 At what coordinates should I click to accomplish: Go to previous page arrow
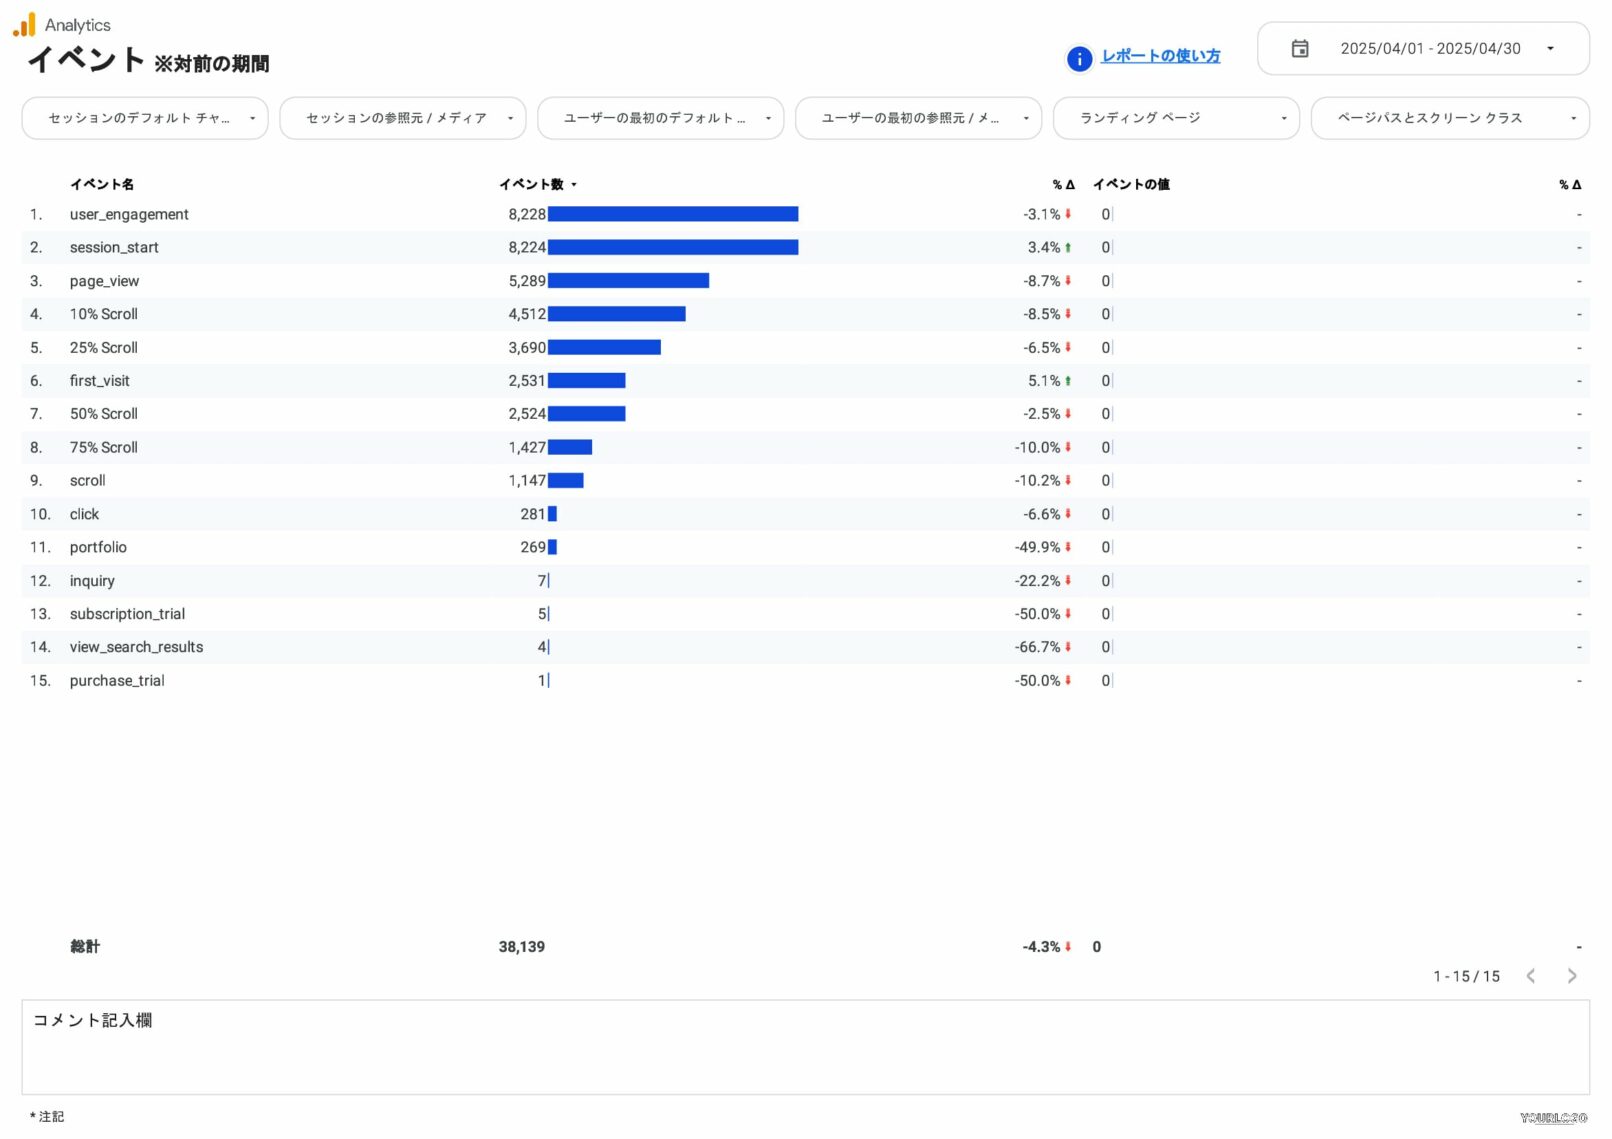[x=1530, y=976]
